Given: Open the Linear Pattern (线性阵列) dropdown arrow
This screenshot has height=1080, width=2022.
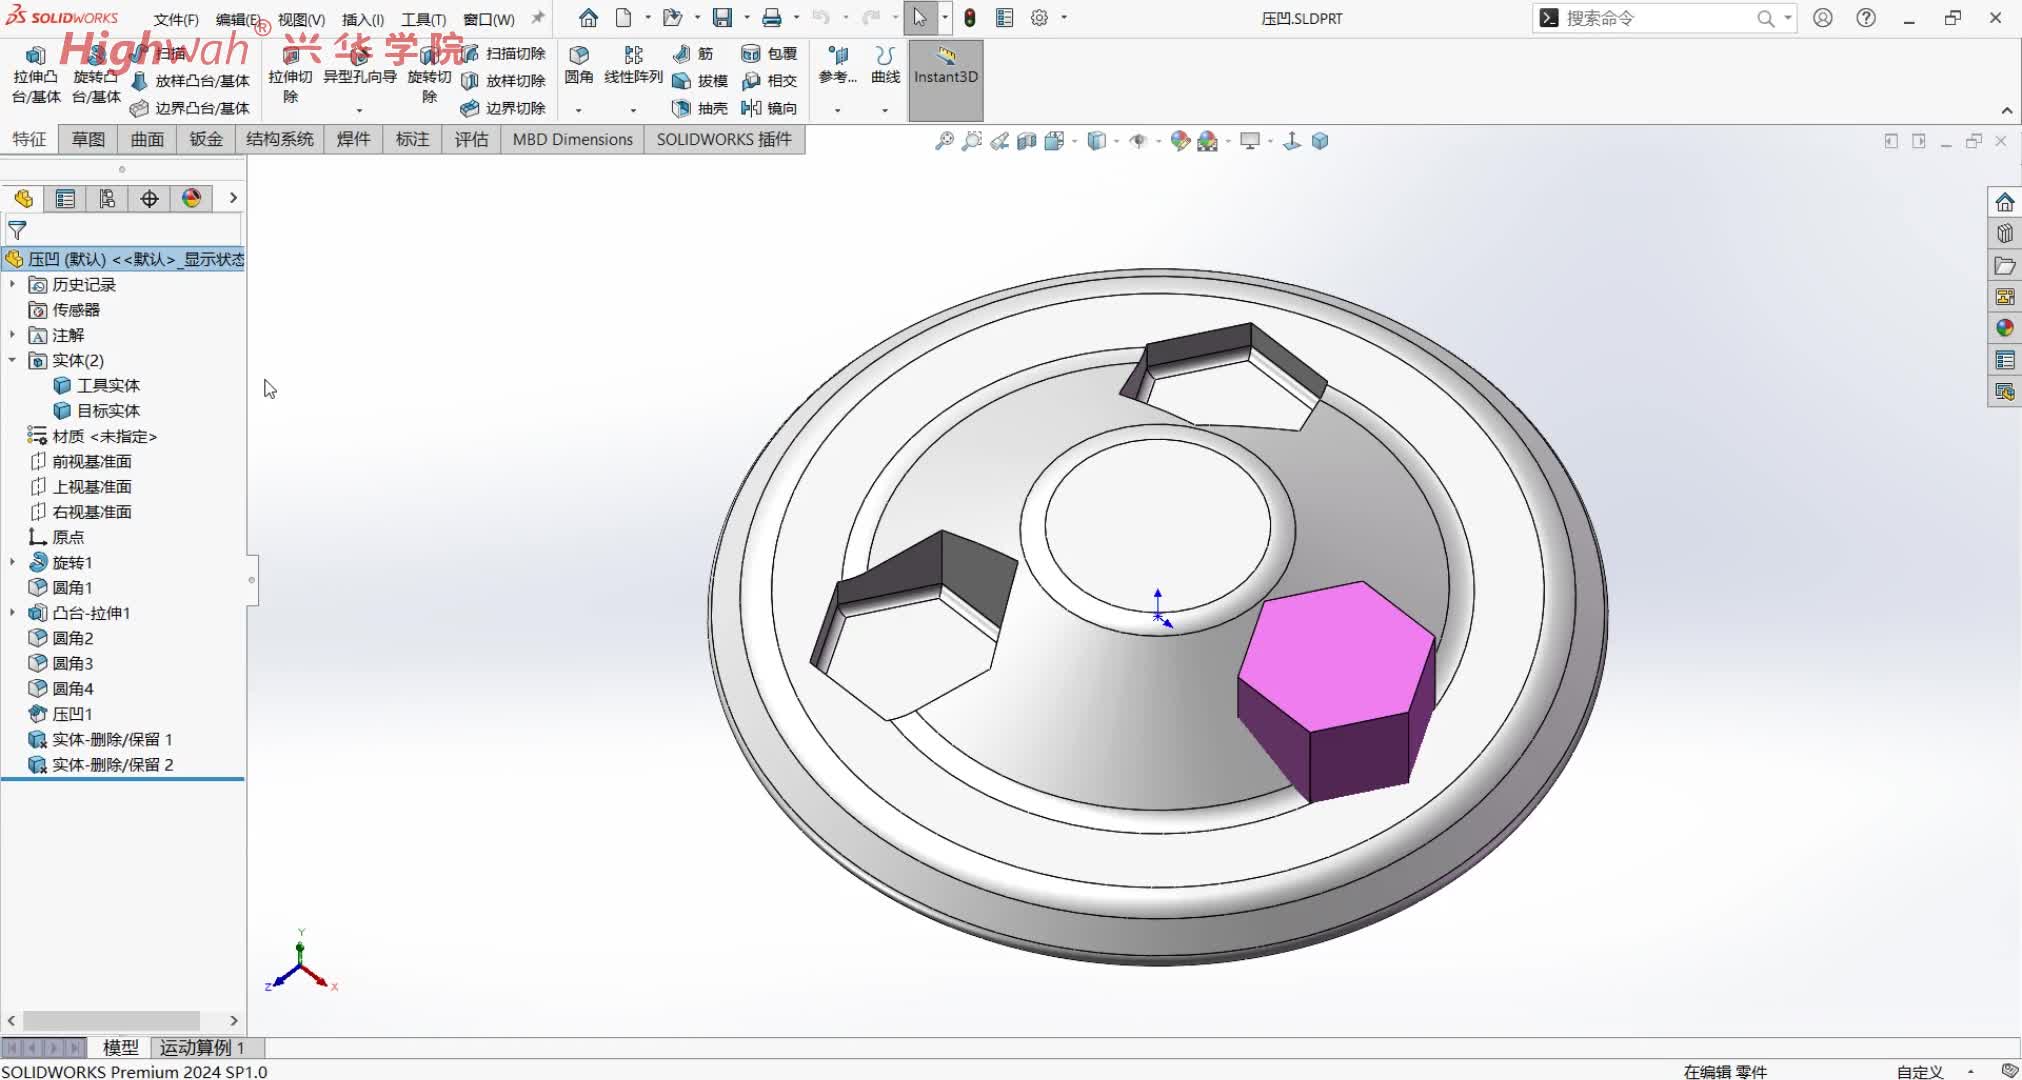Looking at the screenshot, I should [633, 110].
